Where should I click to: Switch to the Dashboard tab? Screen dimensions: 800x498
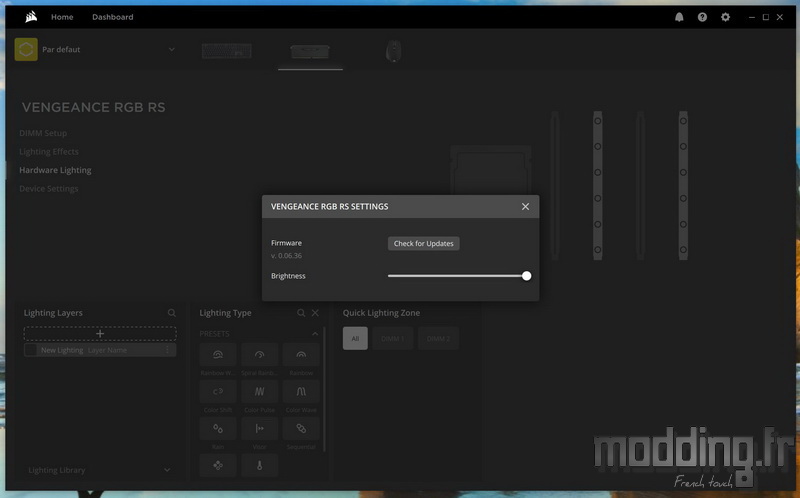click(113, 17)
